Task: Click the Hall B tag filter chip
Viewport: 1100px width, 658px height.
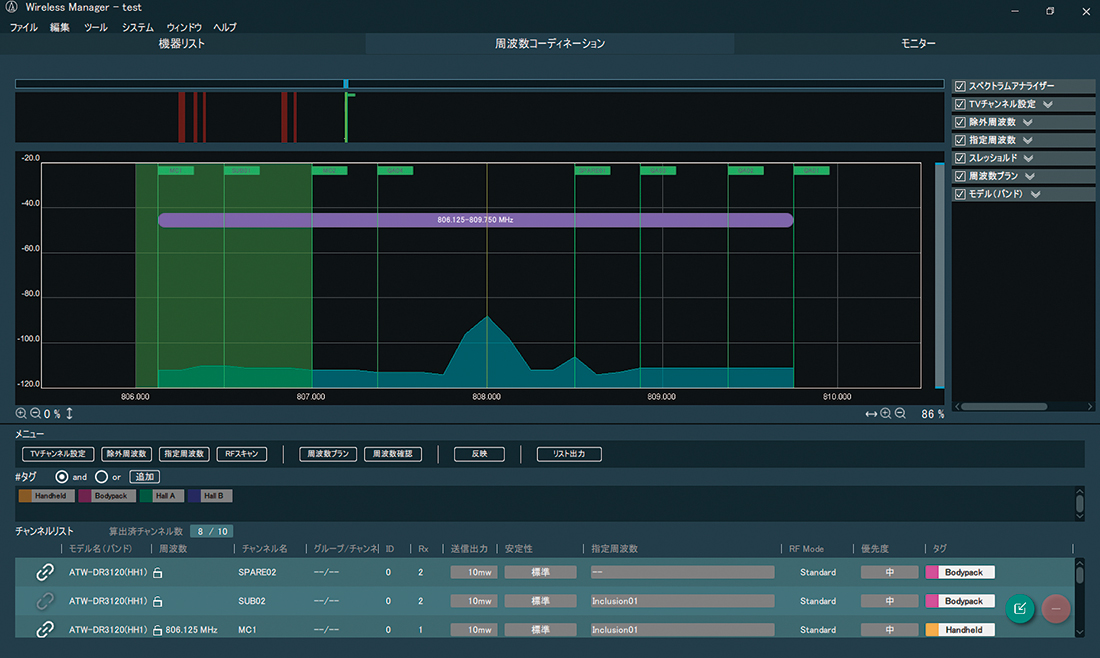Action: click(210, 496)
